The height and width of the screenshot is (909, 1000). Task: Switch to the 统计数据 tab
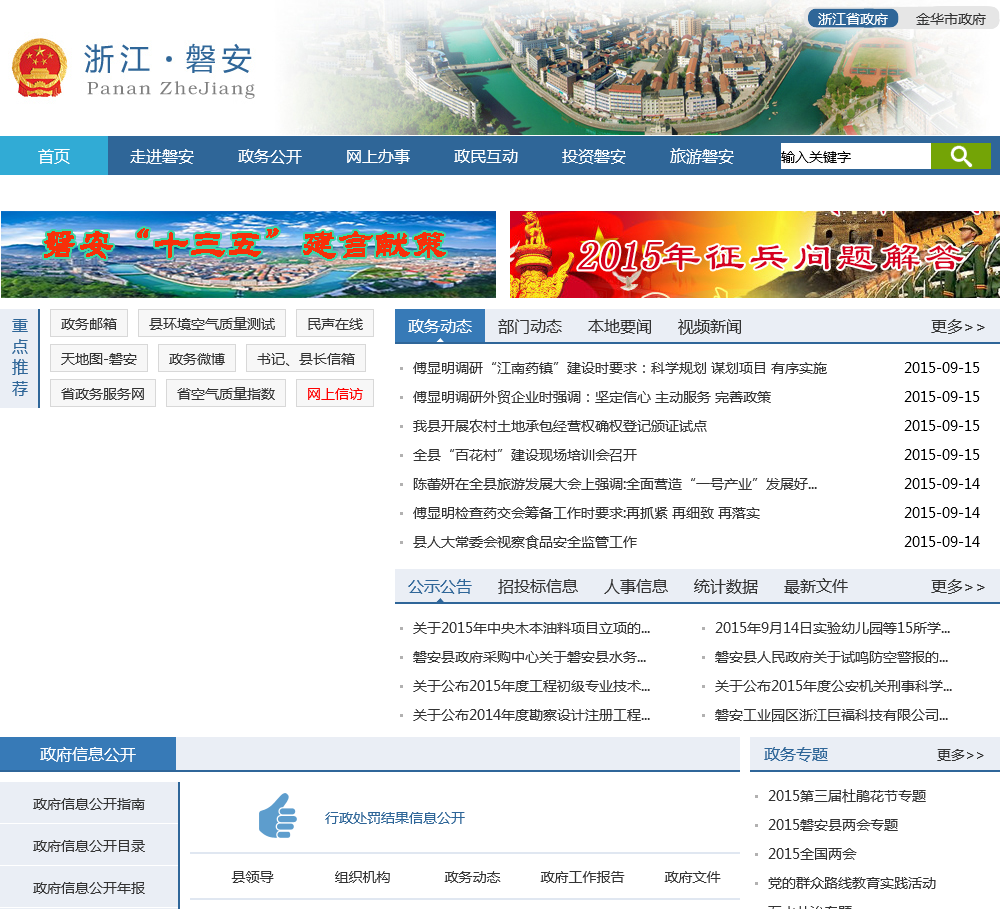726,586
